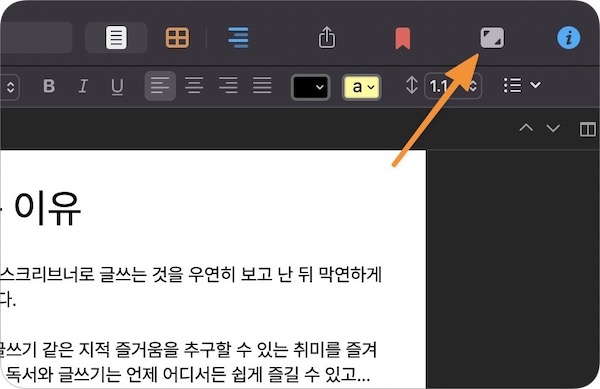600x389 pixels.
Task: Go to next document with down chevron
Action: pos(553,128)
